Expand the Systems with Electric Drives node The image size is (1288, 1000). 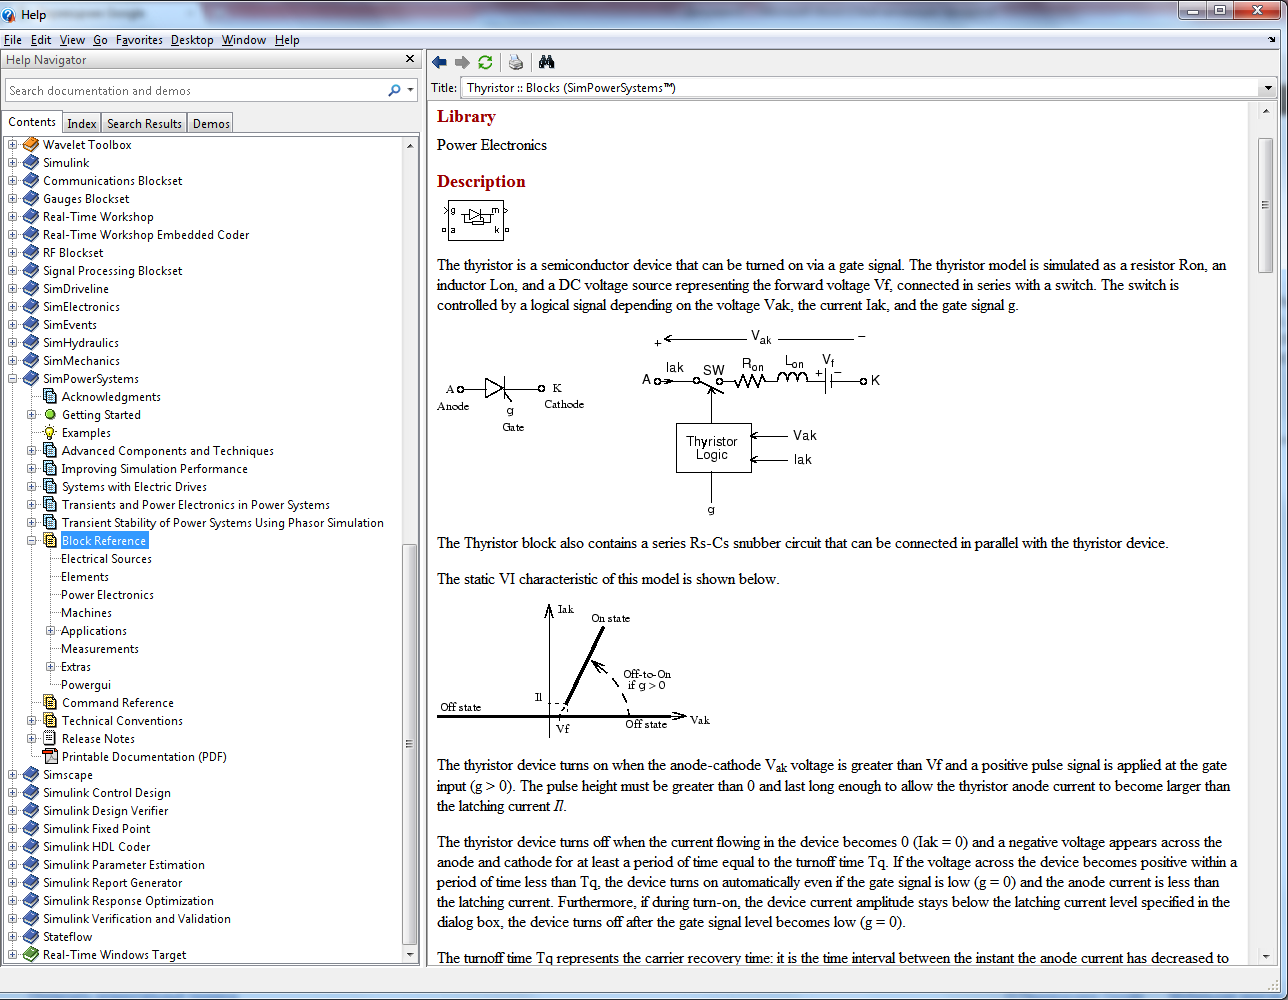[32, 487]
